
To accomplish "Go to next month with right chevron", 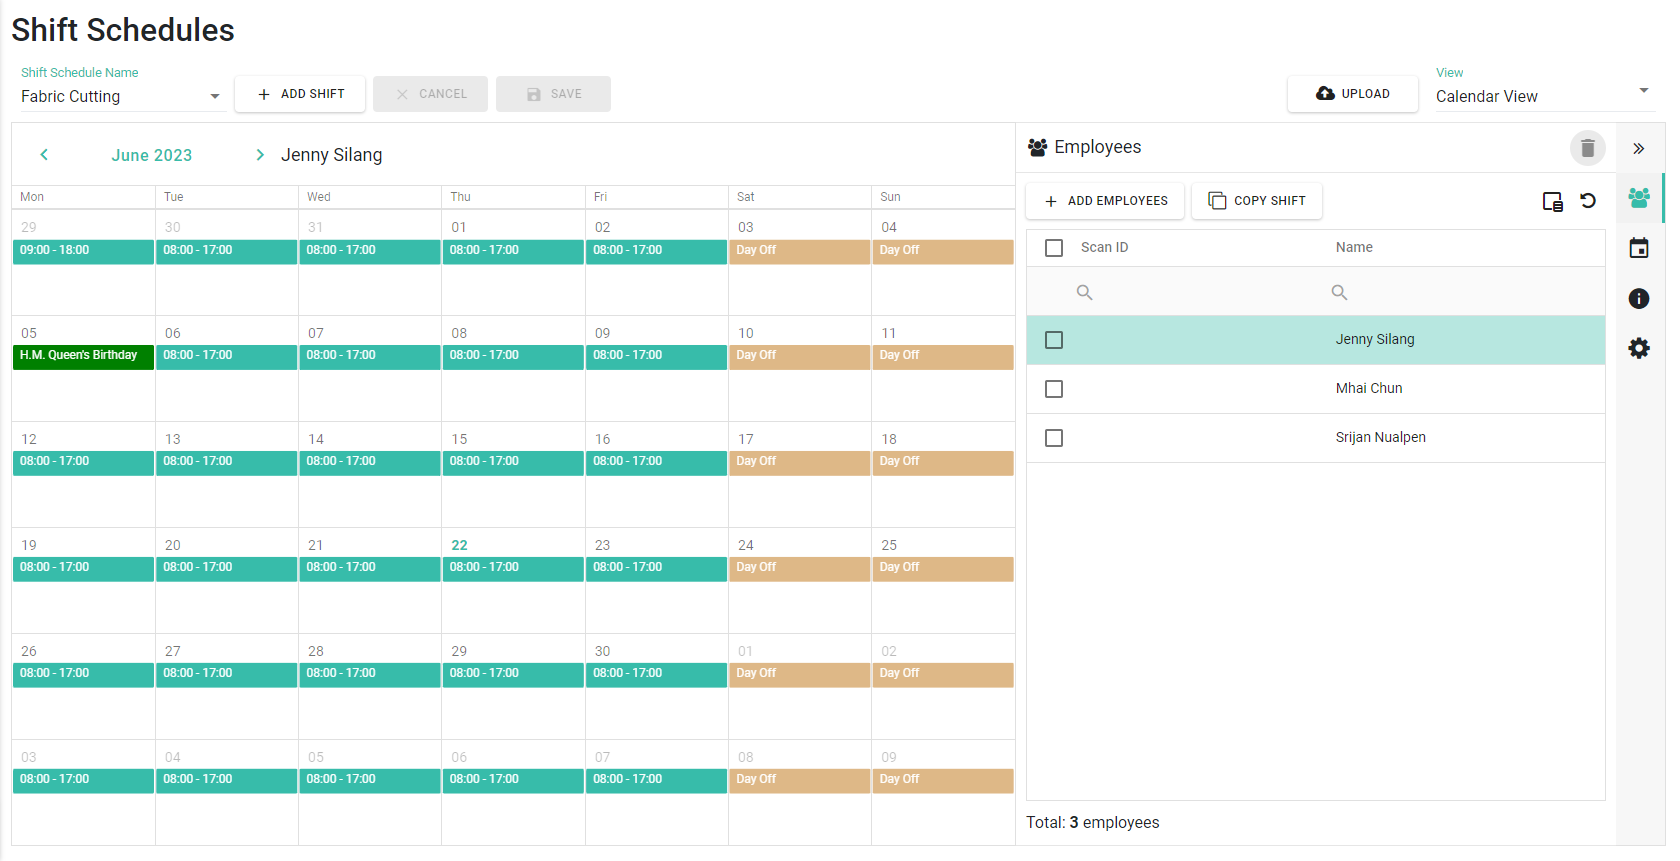I will (x=260, y=155).
